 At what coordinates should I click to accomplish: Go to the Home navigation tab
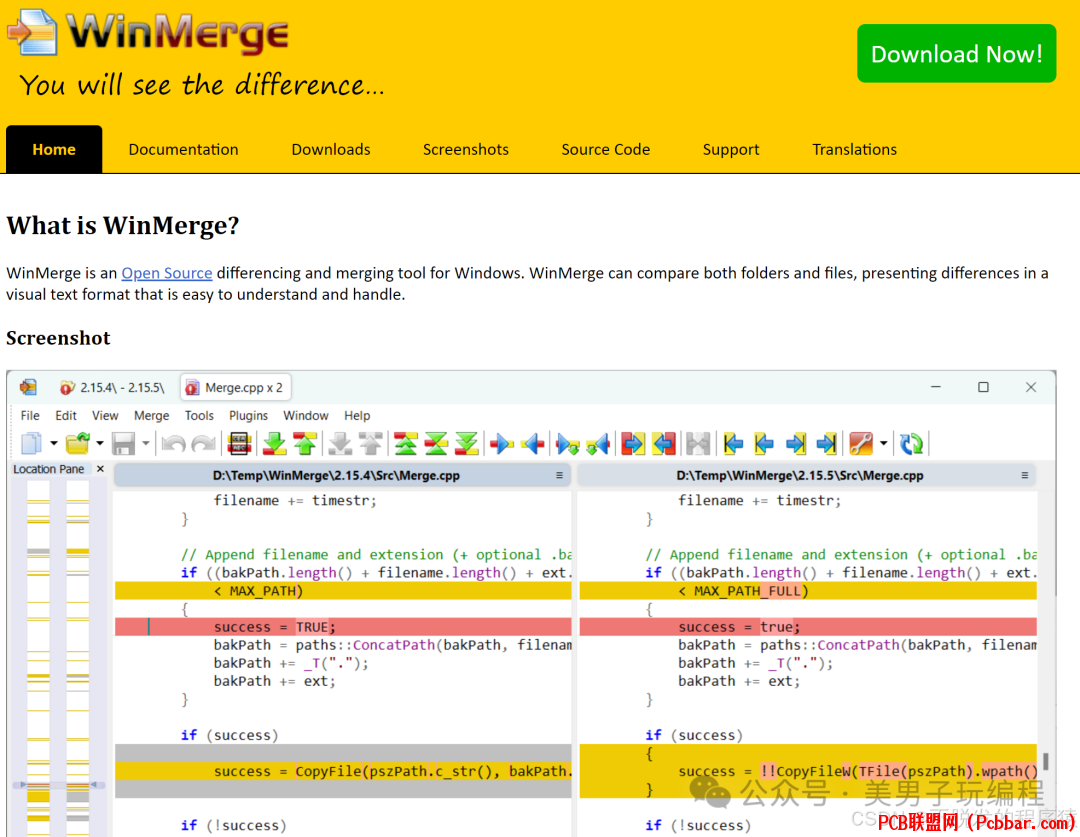pos(54,149)
